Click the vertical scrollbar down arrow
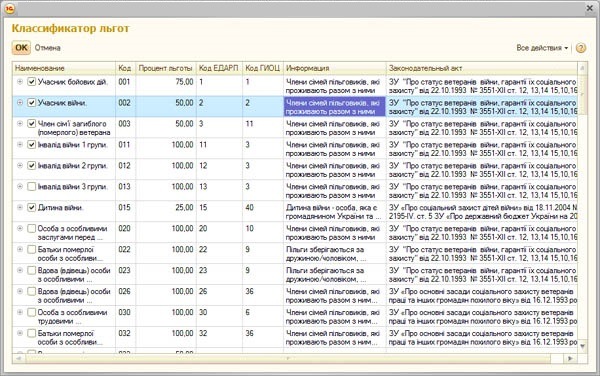The width and height of the screenshot is (600, 376). click(582, 347)
